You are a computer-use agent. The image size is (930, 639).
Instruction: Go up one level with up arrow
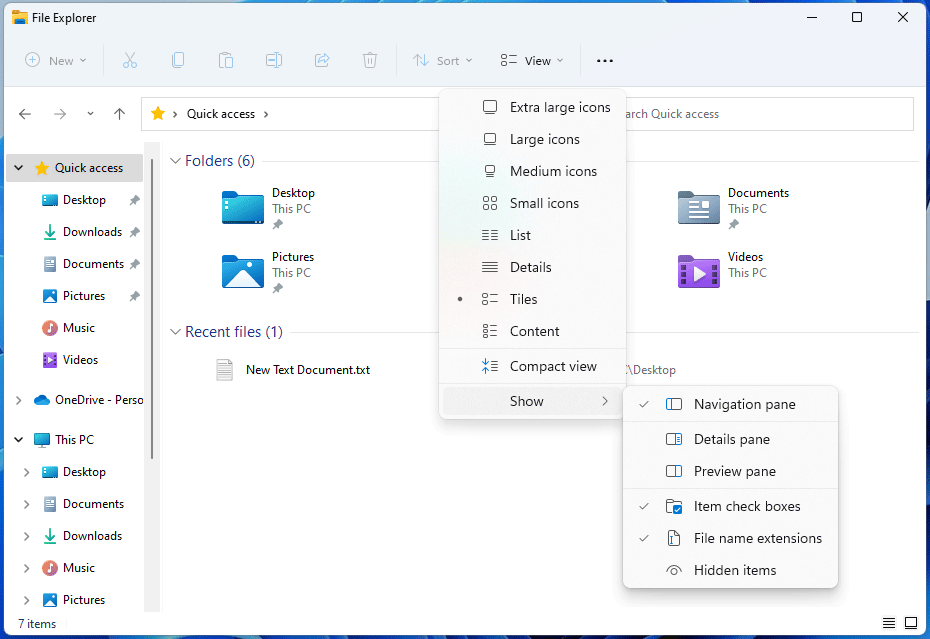tap(119, 114)
